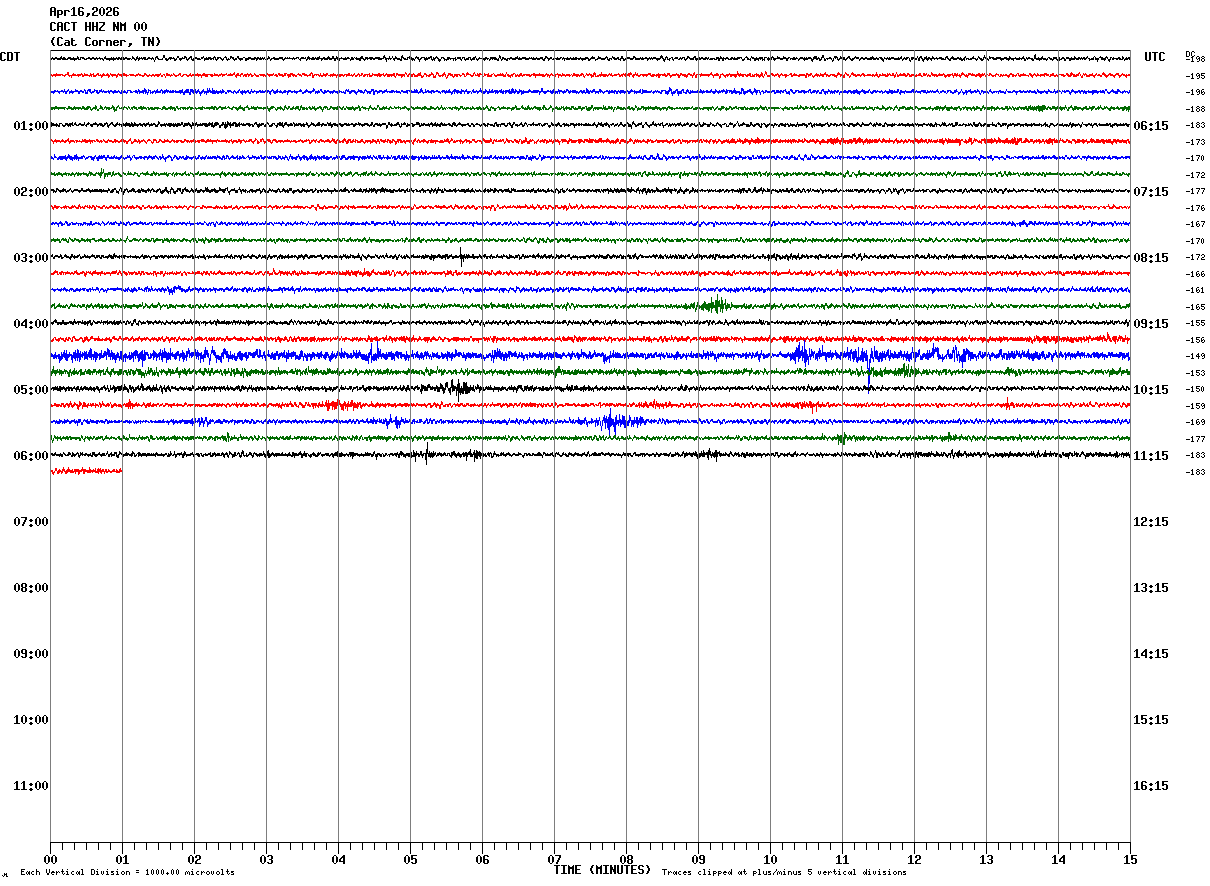This screenshot has width=1210, height=886.
Task: Select minute 00 on the time axis
Action: click(x=50, y=859)
